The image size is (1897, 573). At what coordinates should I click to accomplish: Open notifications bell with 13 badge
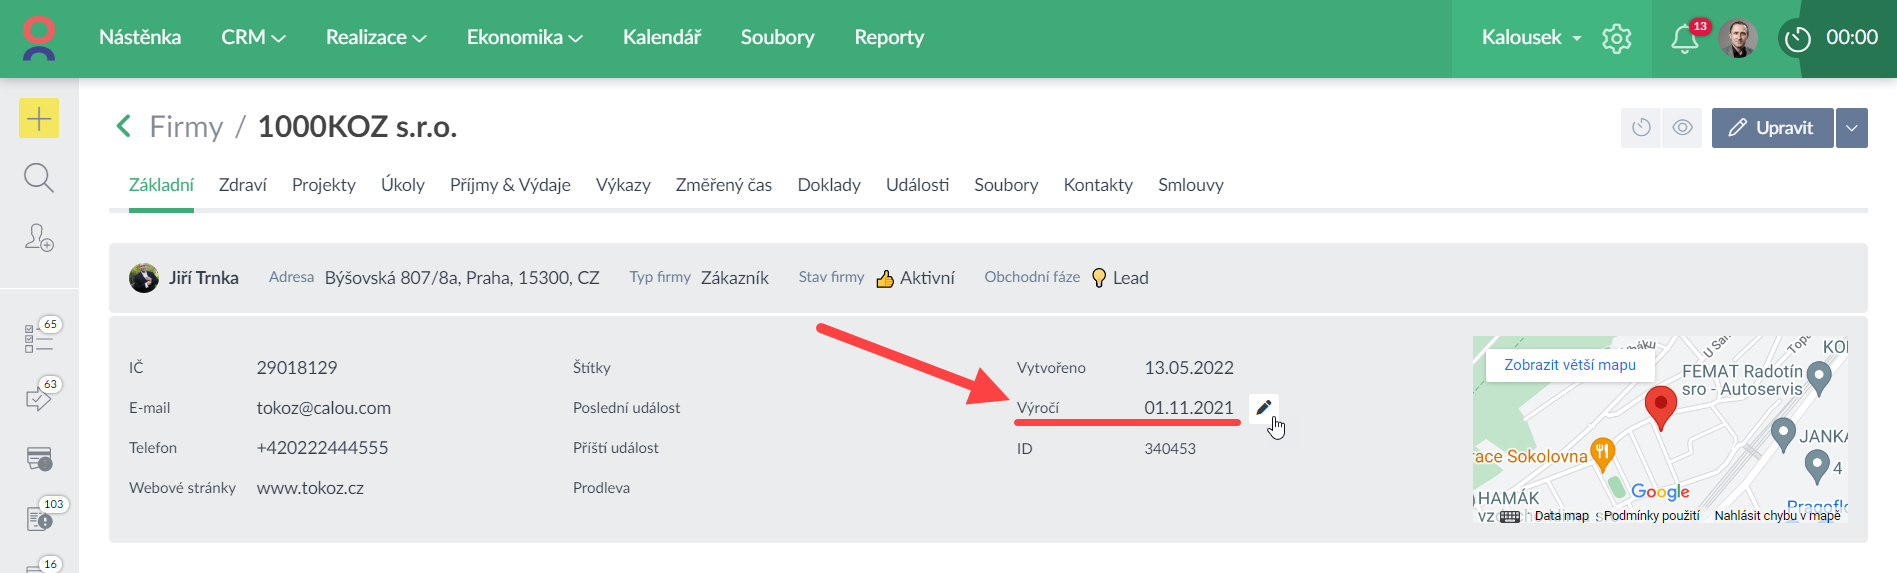tap(1684, 39)
